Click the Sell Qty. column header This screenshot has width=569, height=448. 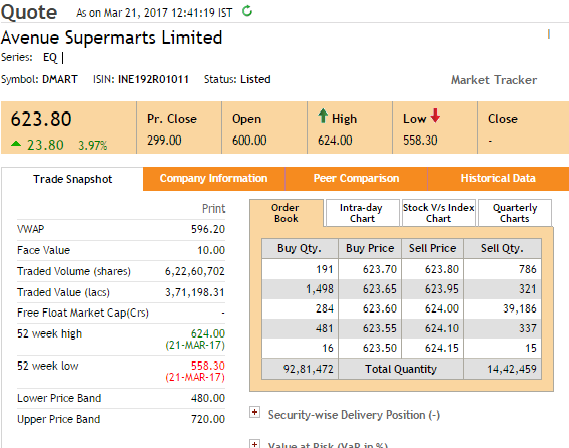(x=502, y=248)
